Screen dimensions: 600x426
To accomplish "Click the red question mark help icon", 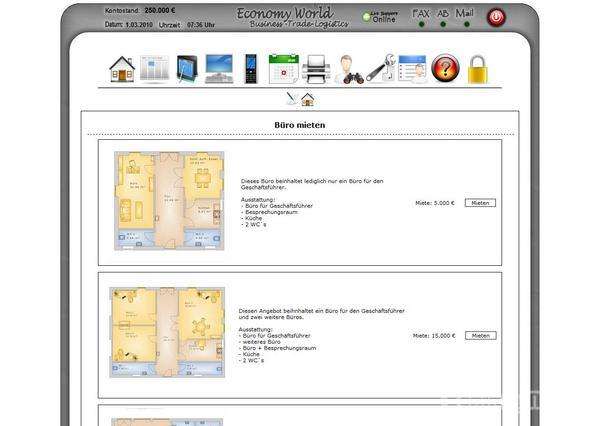I will point(445,70).
